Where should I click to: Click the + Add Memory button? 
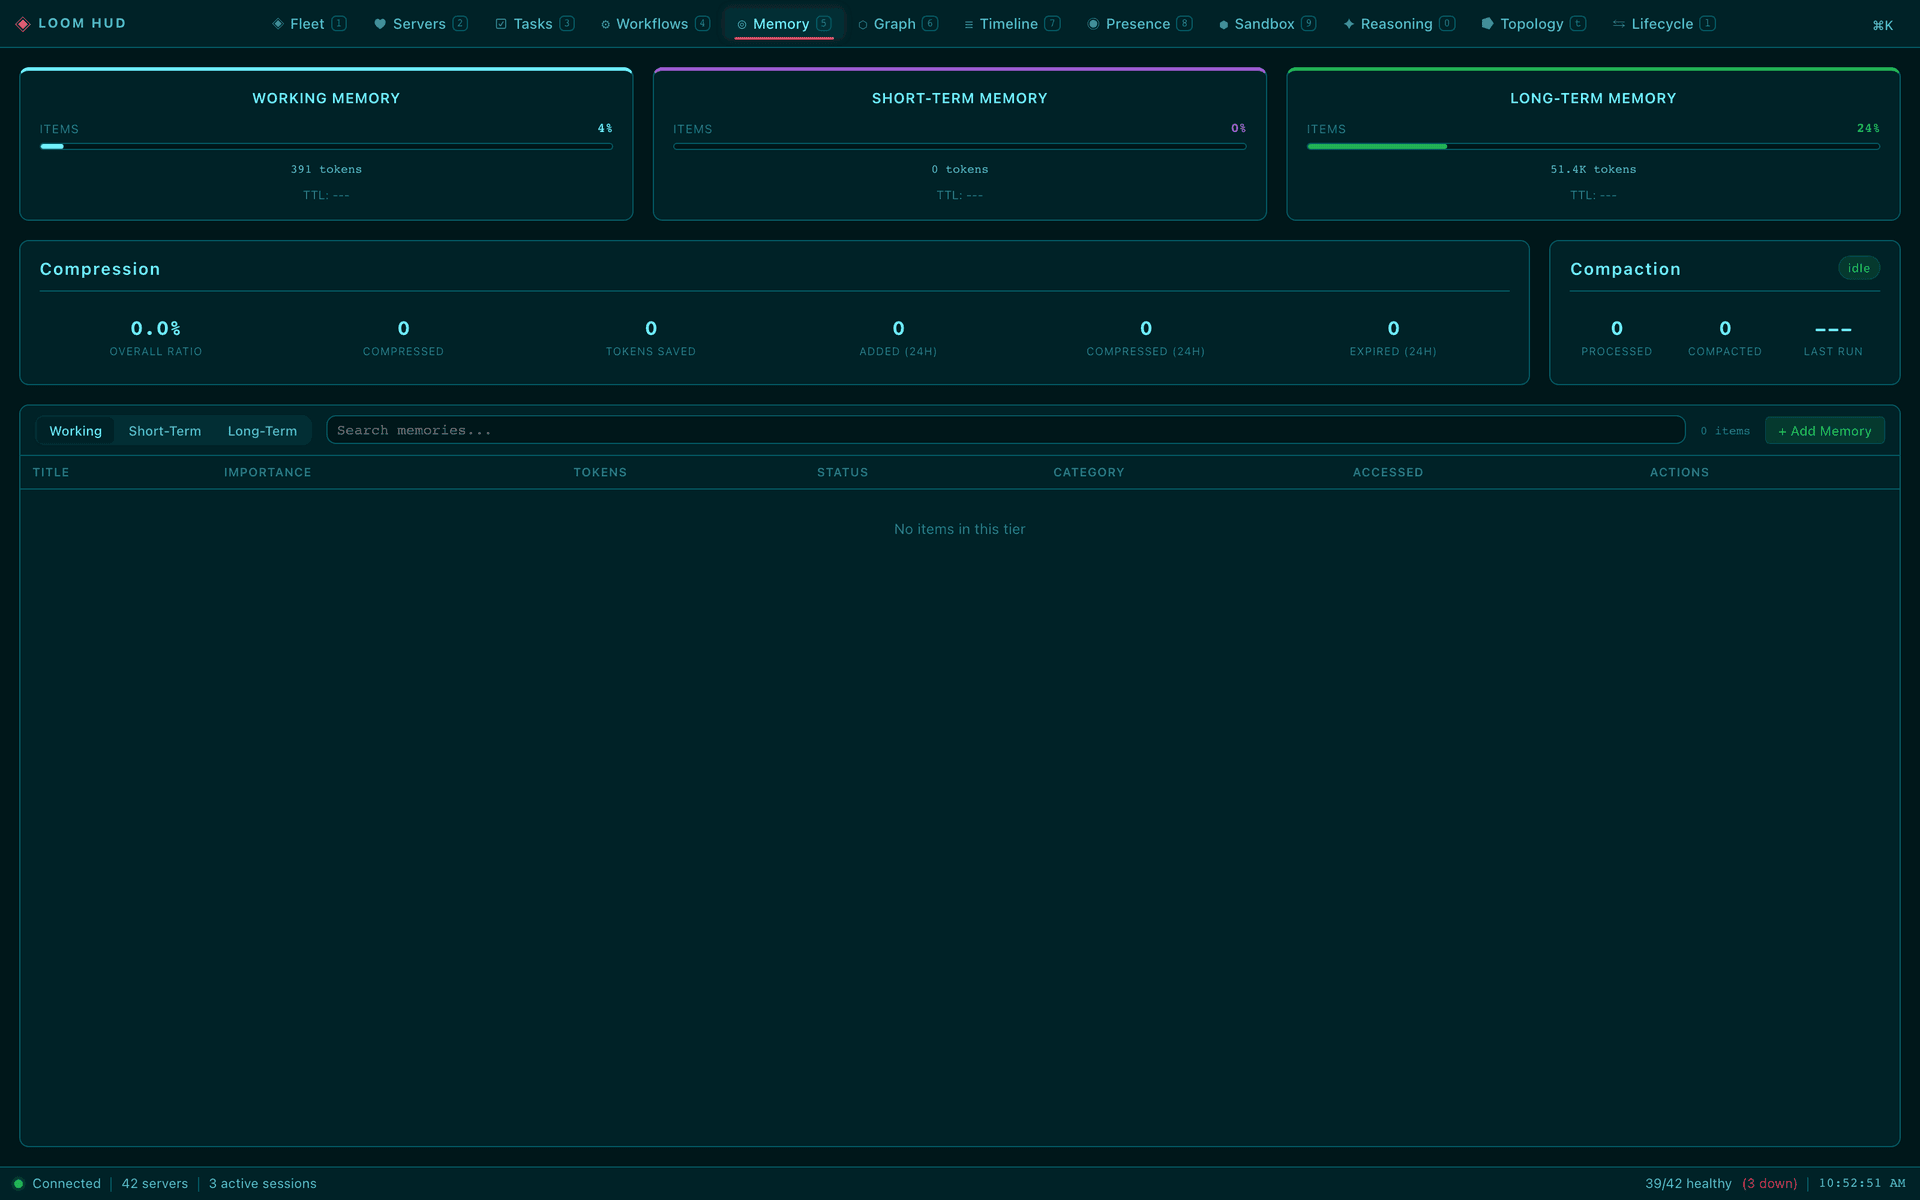click(1824, 430)
